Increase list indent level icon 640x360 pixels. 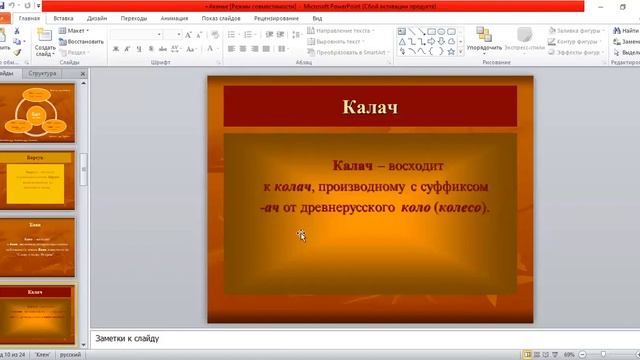click(280, 35)
